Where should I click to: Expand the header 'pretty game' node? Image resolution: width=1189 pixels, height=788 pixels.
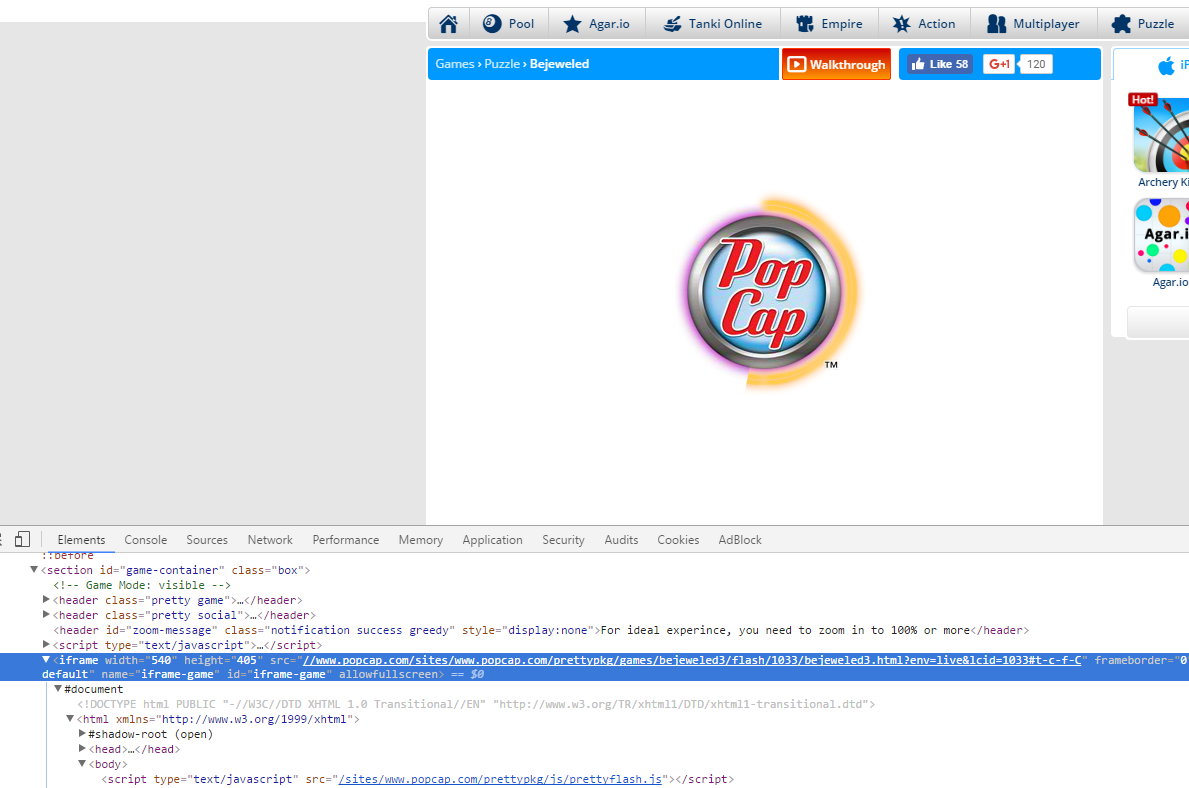click(46, 600)
